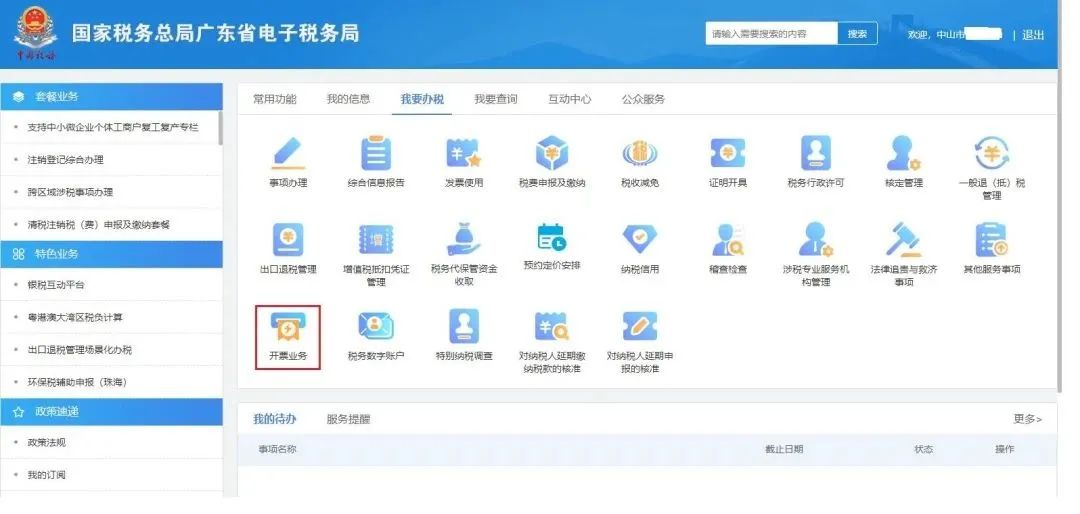
Task: Open 涉税专业服务机构管理 icon
Action: click(x=816, y=240)
